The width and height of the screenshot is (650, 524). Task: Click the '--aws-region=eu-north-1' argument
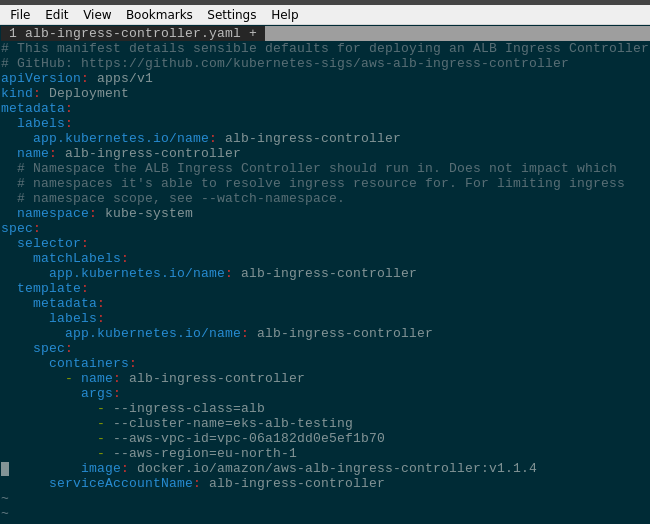(x=205, y=453)
